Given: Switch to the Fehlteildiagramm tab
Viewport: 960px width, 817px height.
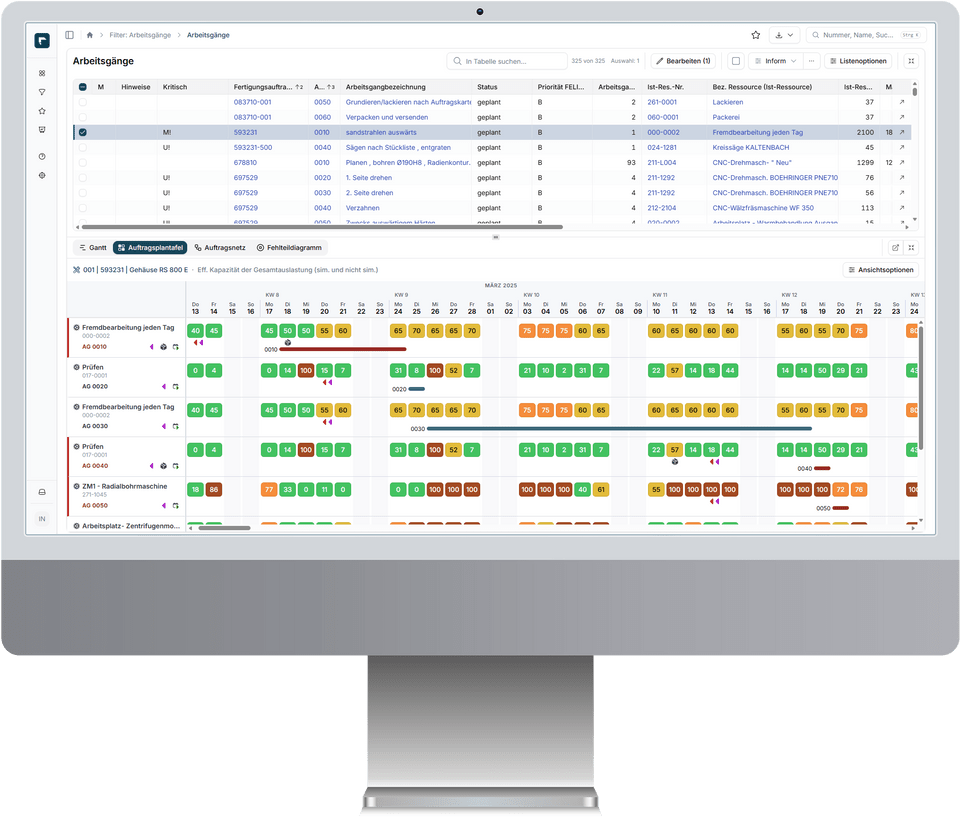Looking at the screenshot, I should [x=289, y=247].
